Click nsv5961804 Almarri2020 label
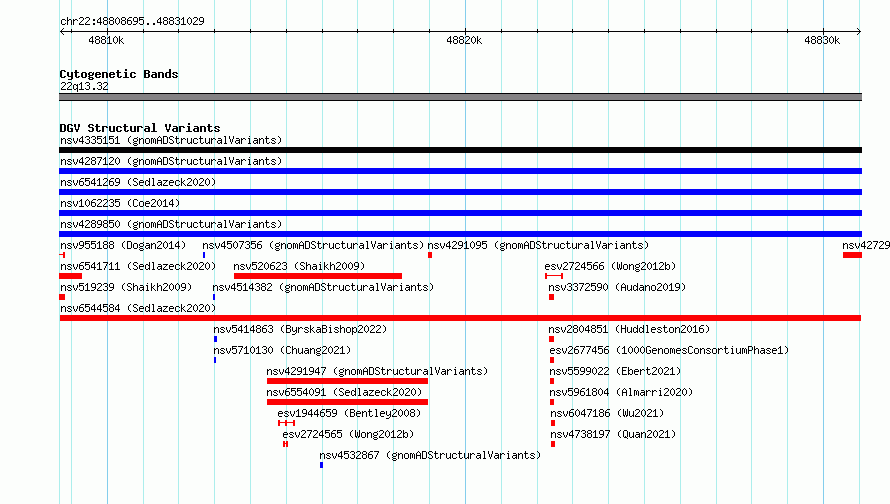 [621, 392]
